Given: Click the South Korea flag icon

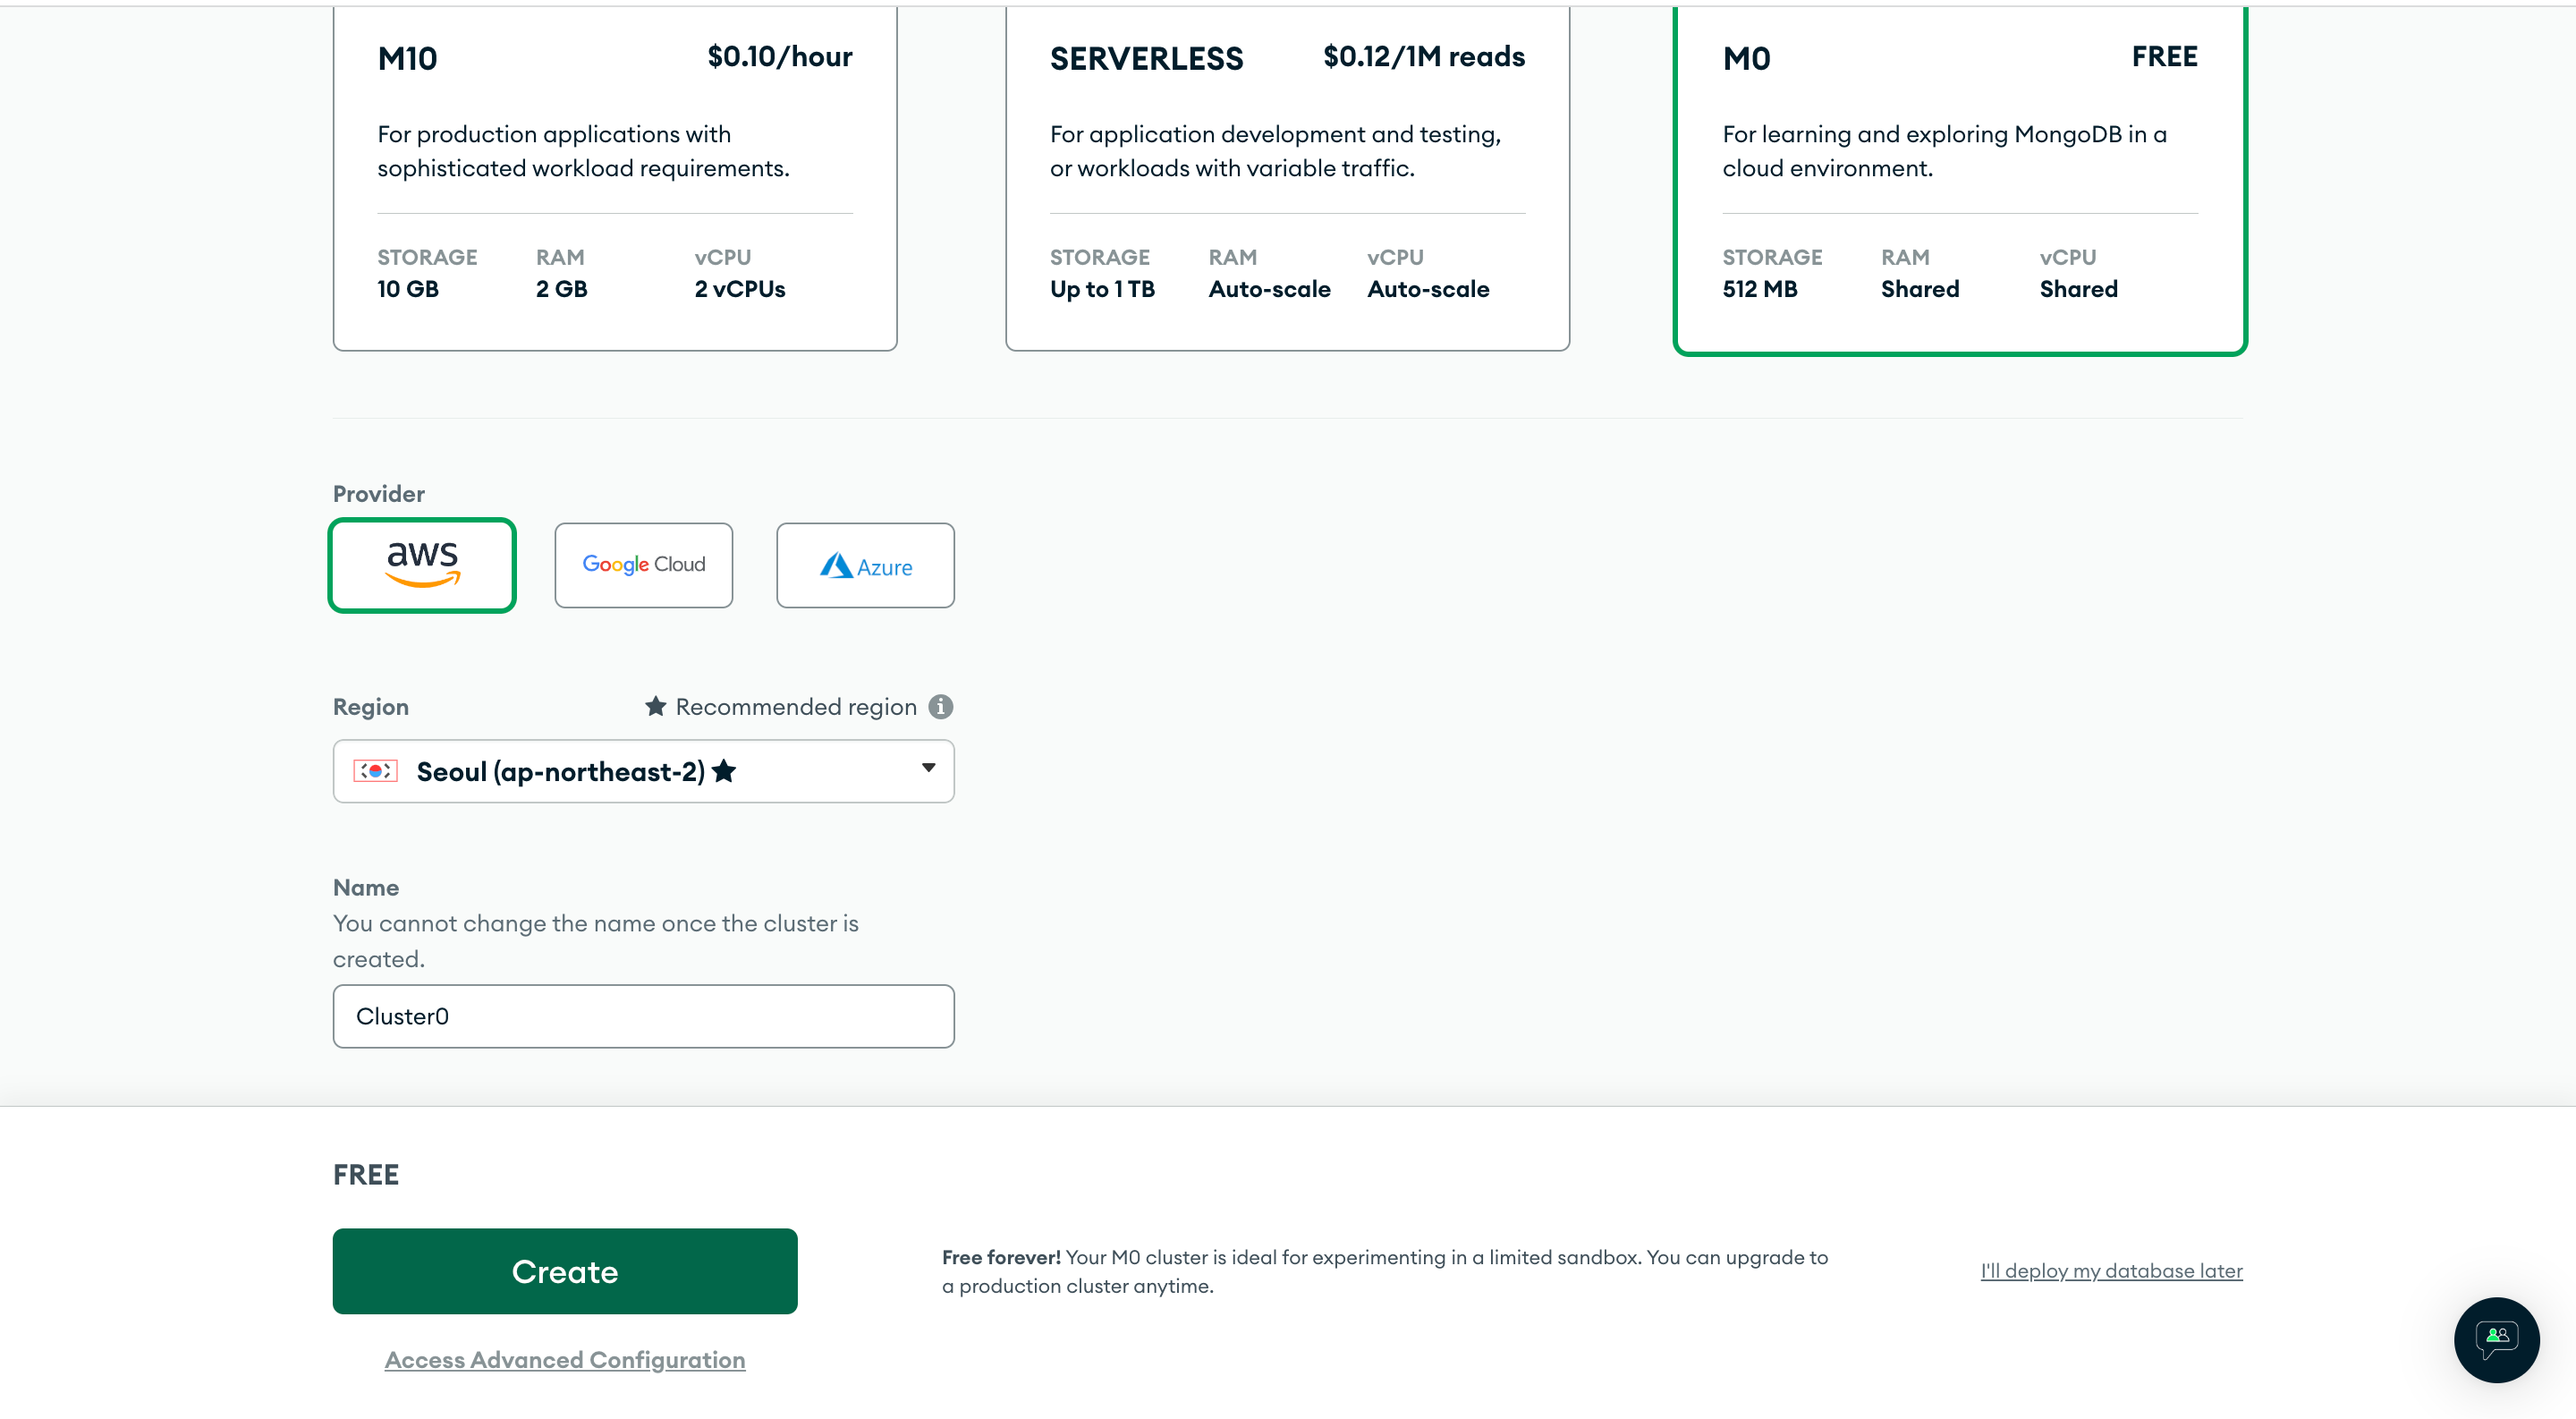Looking at the screenshot, I should 375,771.
